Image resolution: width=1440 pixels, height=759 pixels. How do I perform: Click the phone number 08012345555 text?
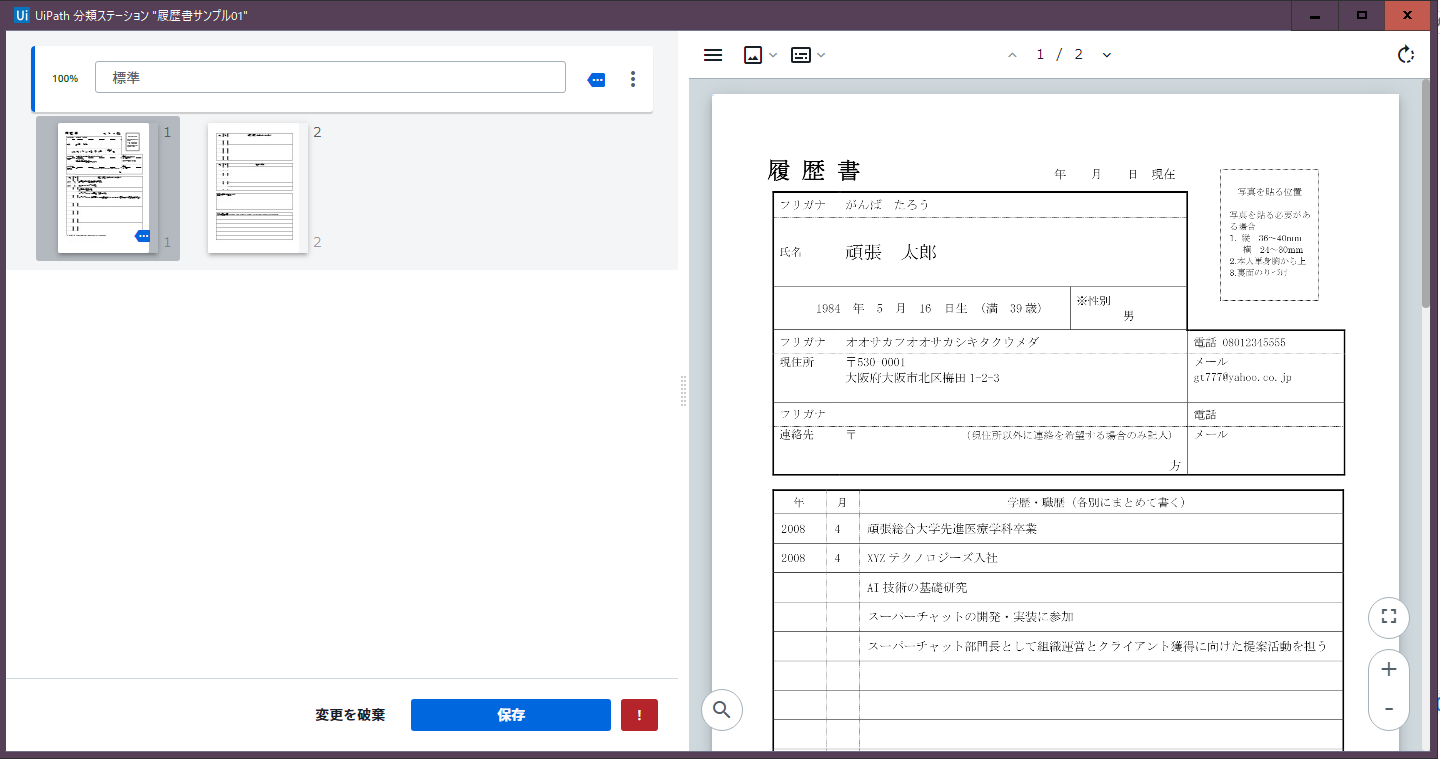[1254, 342]
